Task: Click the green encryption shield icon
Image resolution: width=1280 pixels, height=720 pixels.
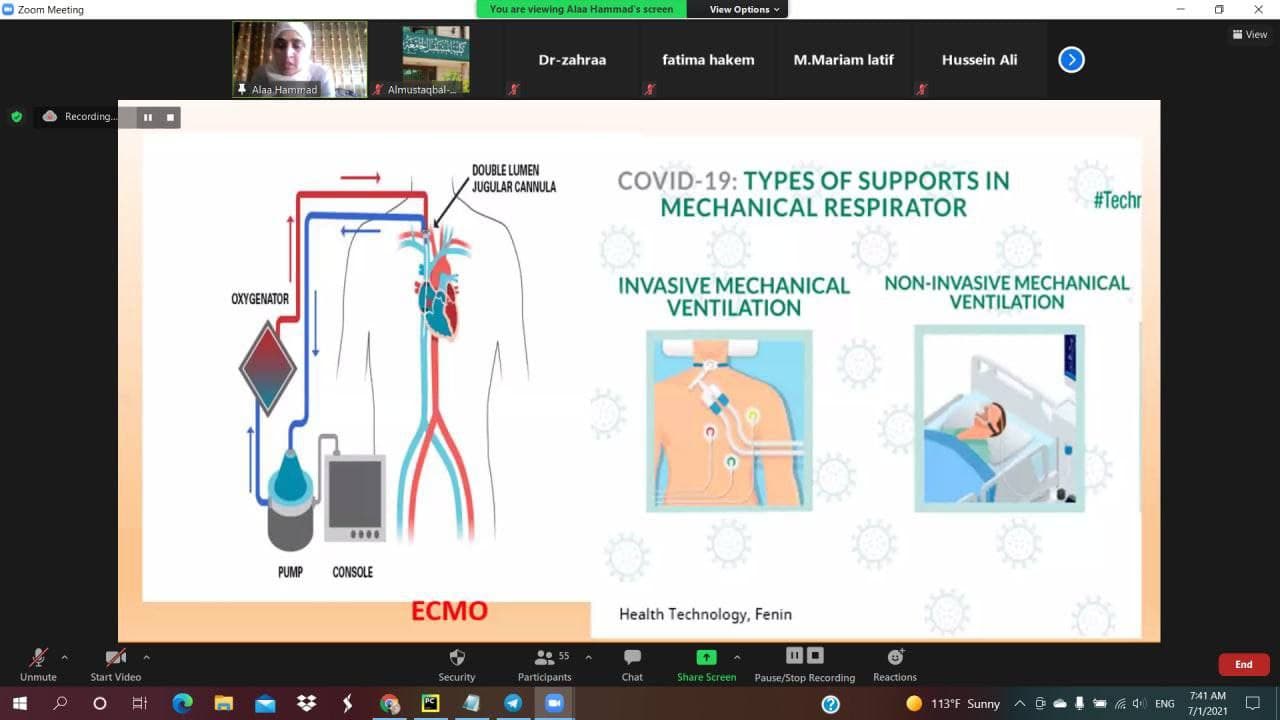Action: (x=17, y=117)
